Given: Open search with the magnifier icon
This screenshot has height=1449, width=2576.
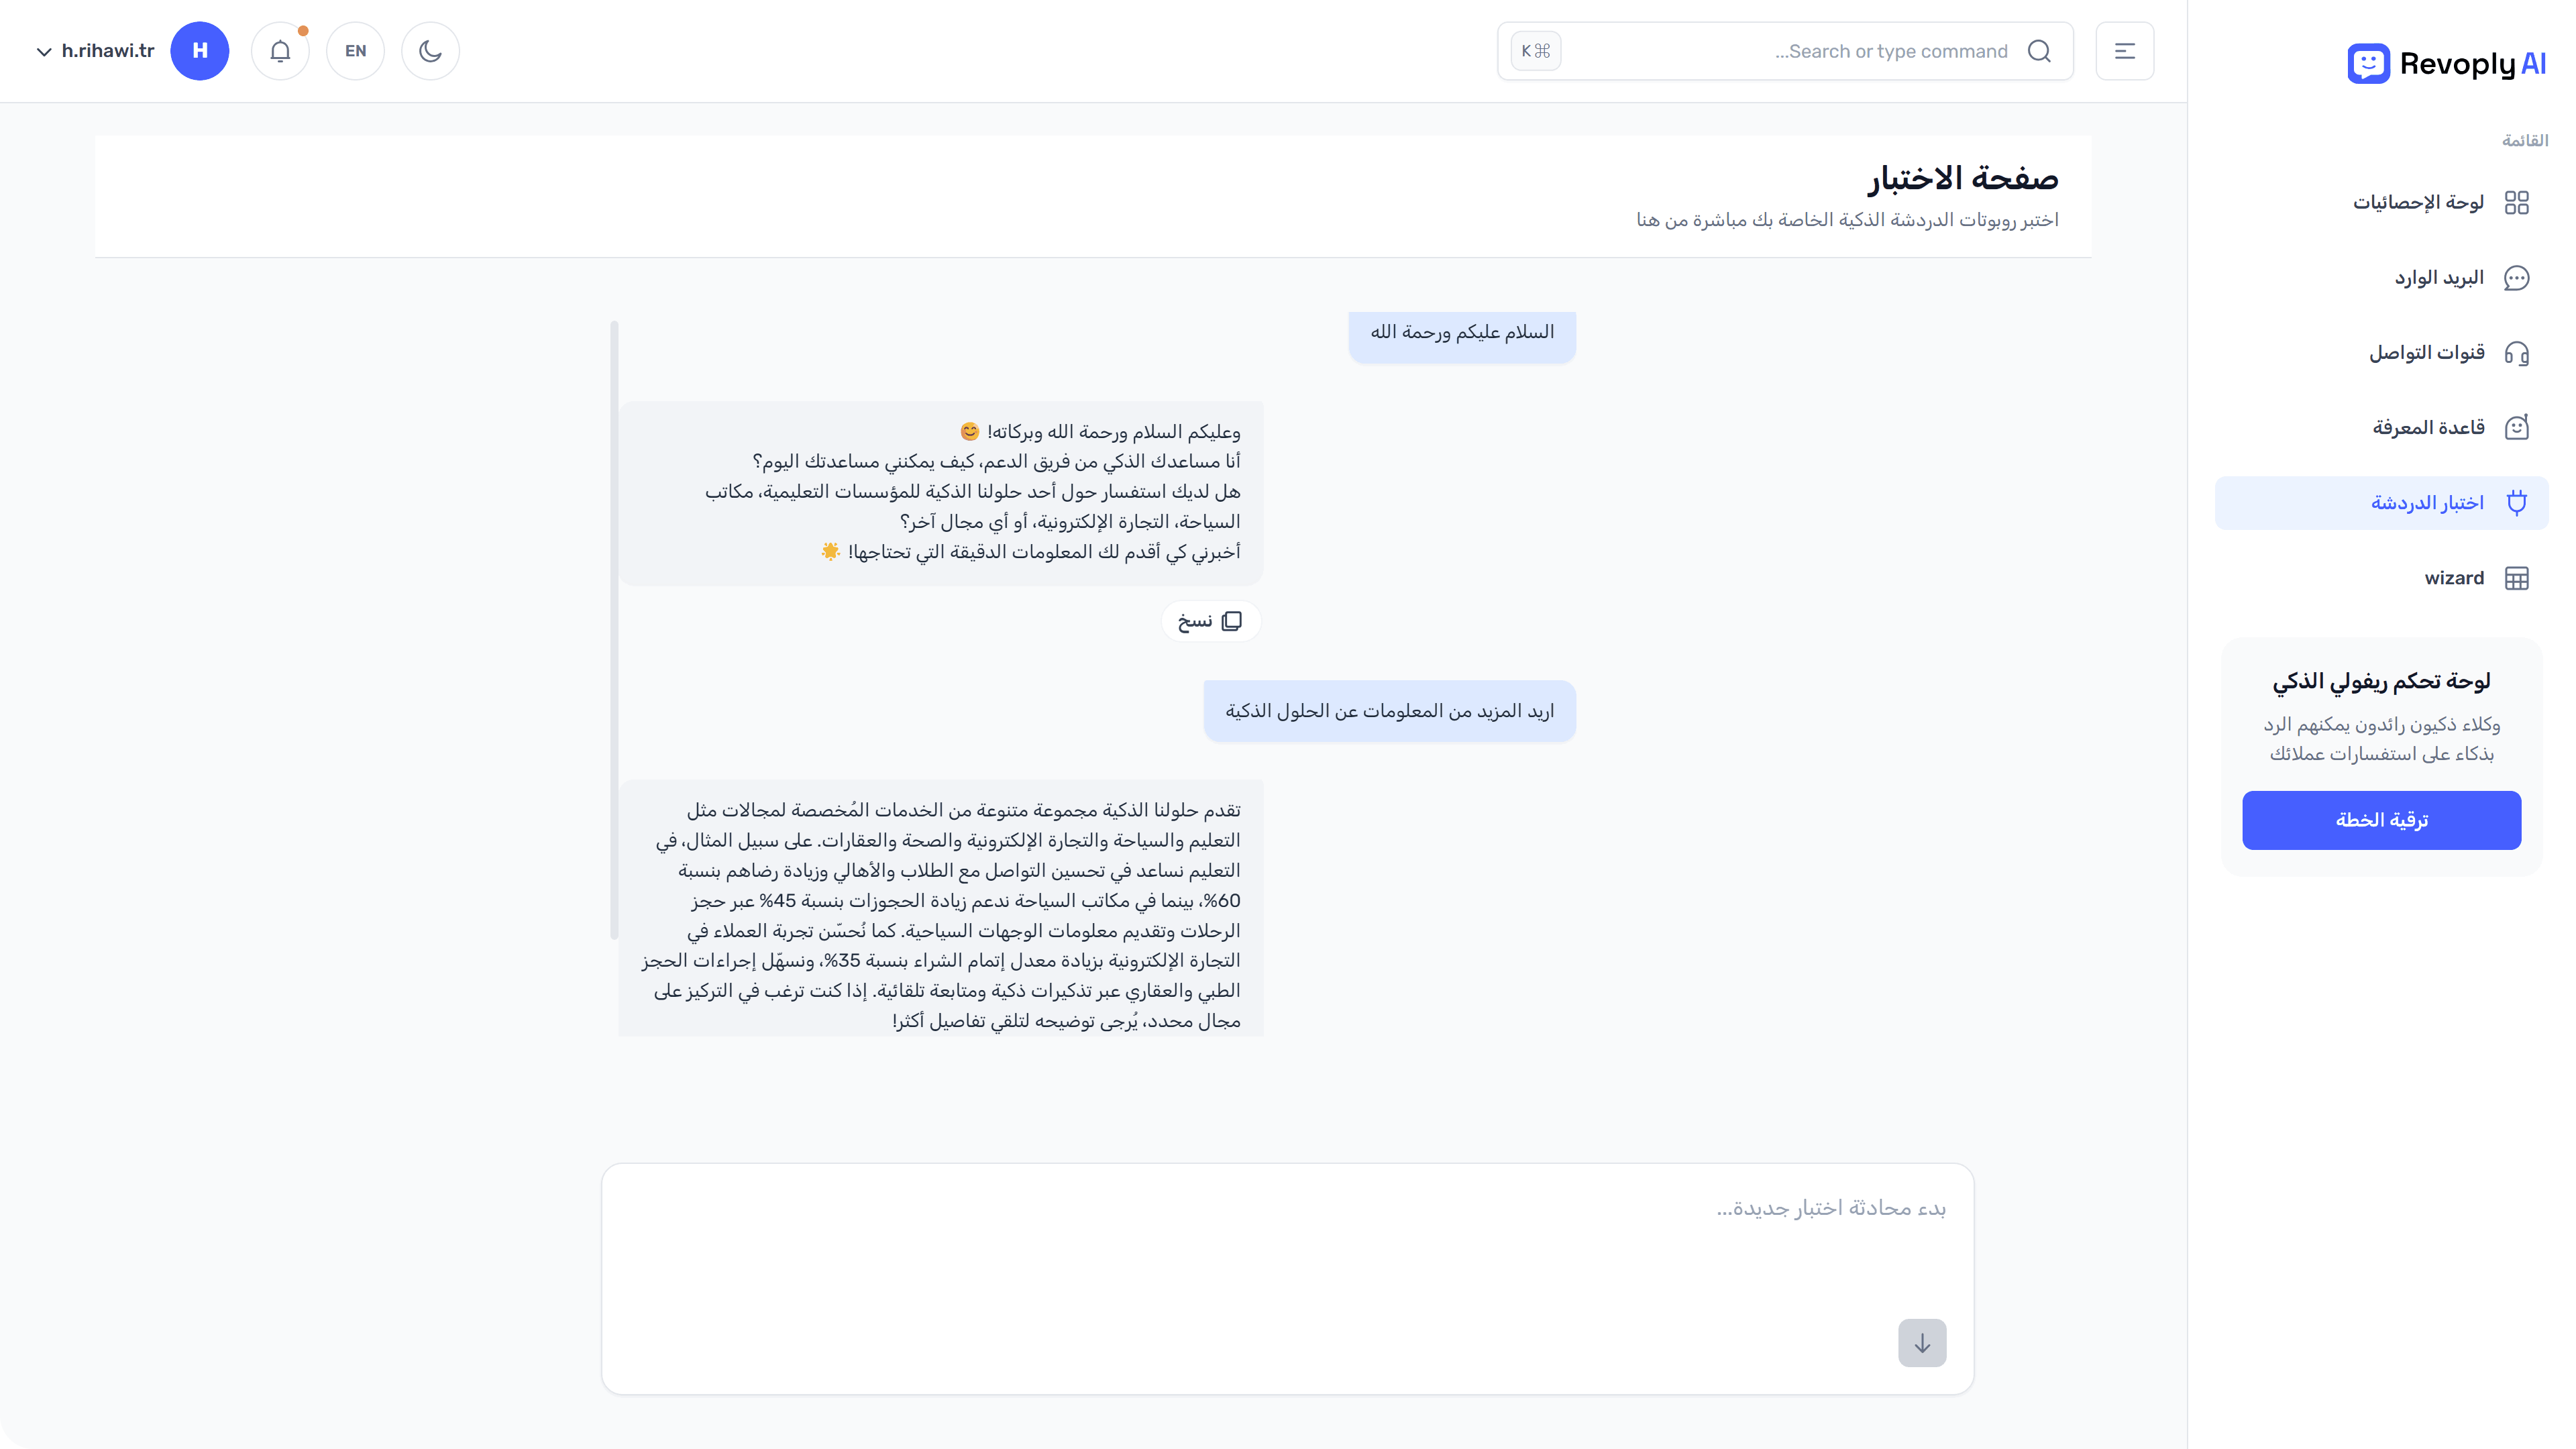Looking at the screenshot, I should tap(2040, 50).
